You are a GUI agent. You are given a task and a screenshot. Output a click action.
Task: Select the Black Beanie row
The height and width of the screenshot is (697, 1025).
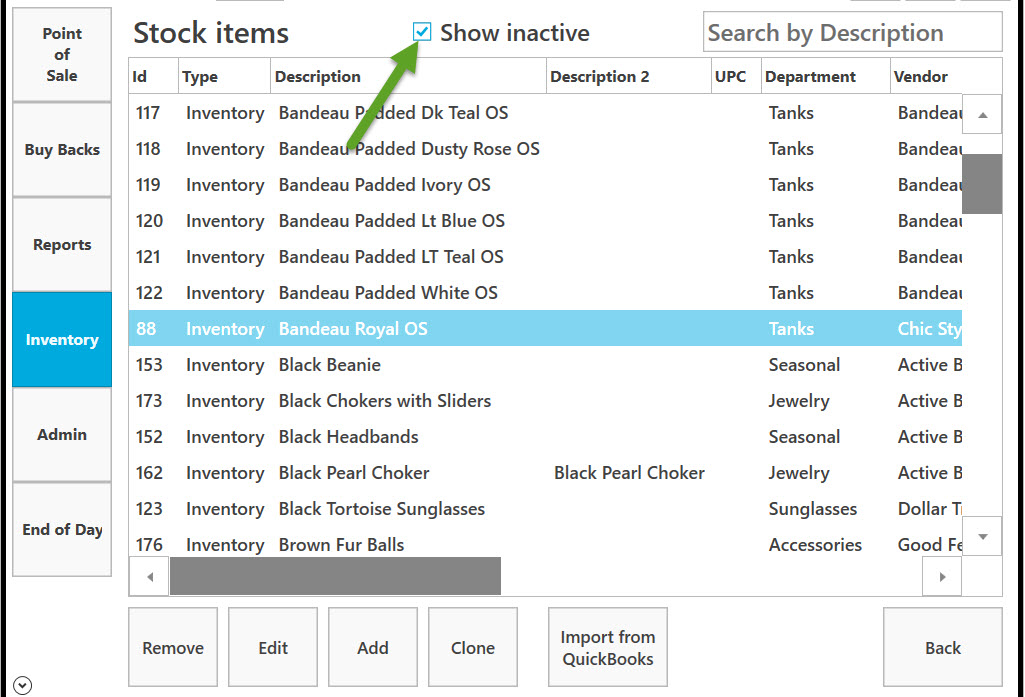[545, 365]
